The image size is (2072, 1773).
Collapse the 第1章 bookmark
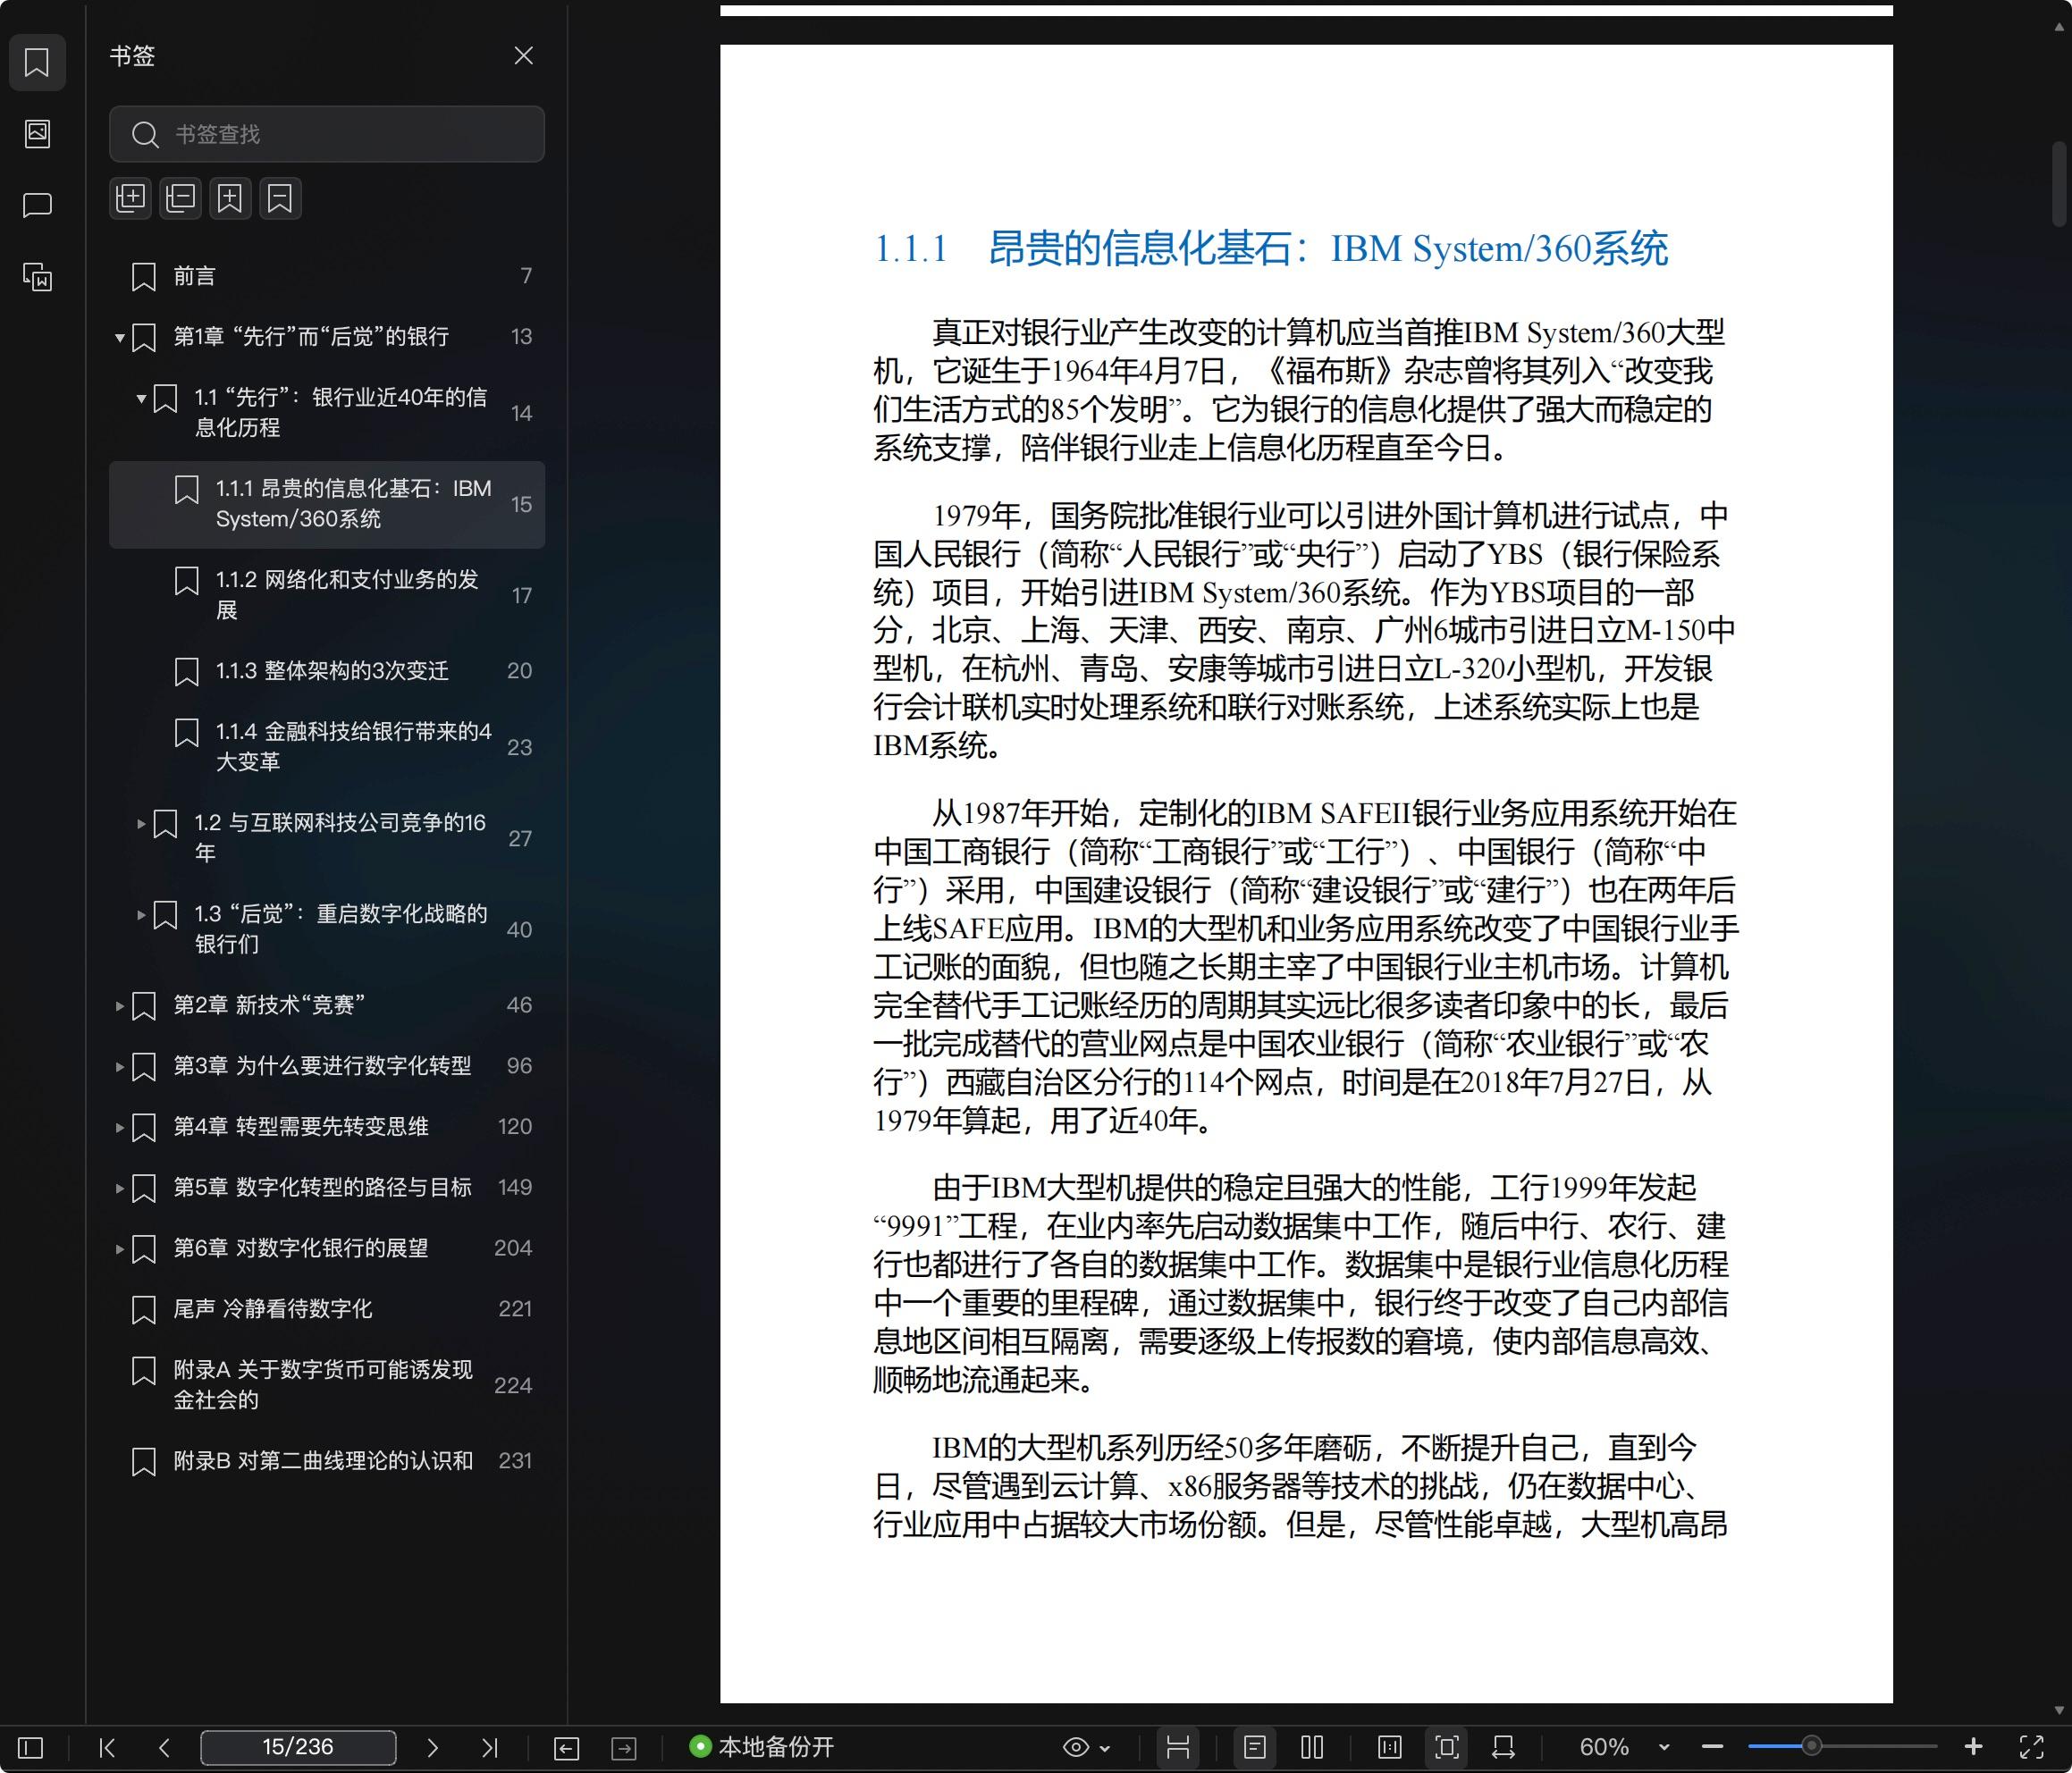(119, 337)
